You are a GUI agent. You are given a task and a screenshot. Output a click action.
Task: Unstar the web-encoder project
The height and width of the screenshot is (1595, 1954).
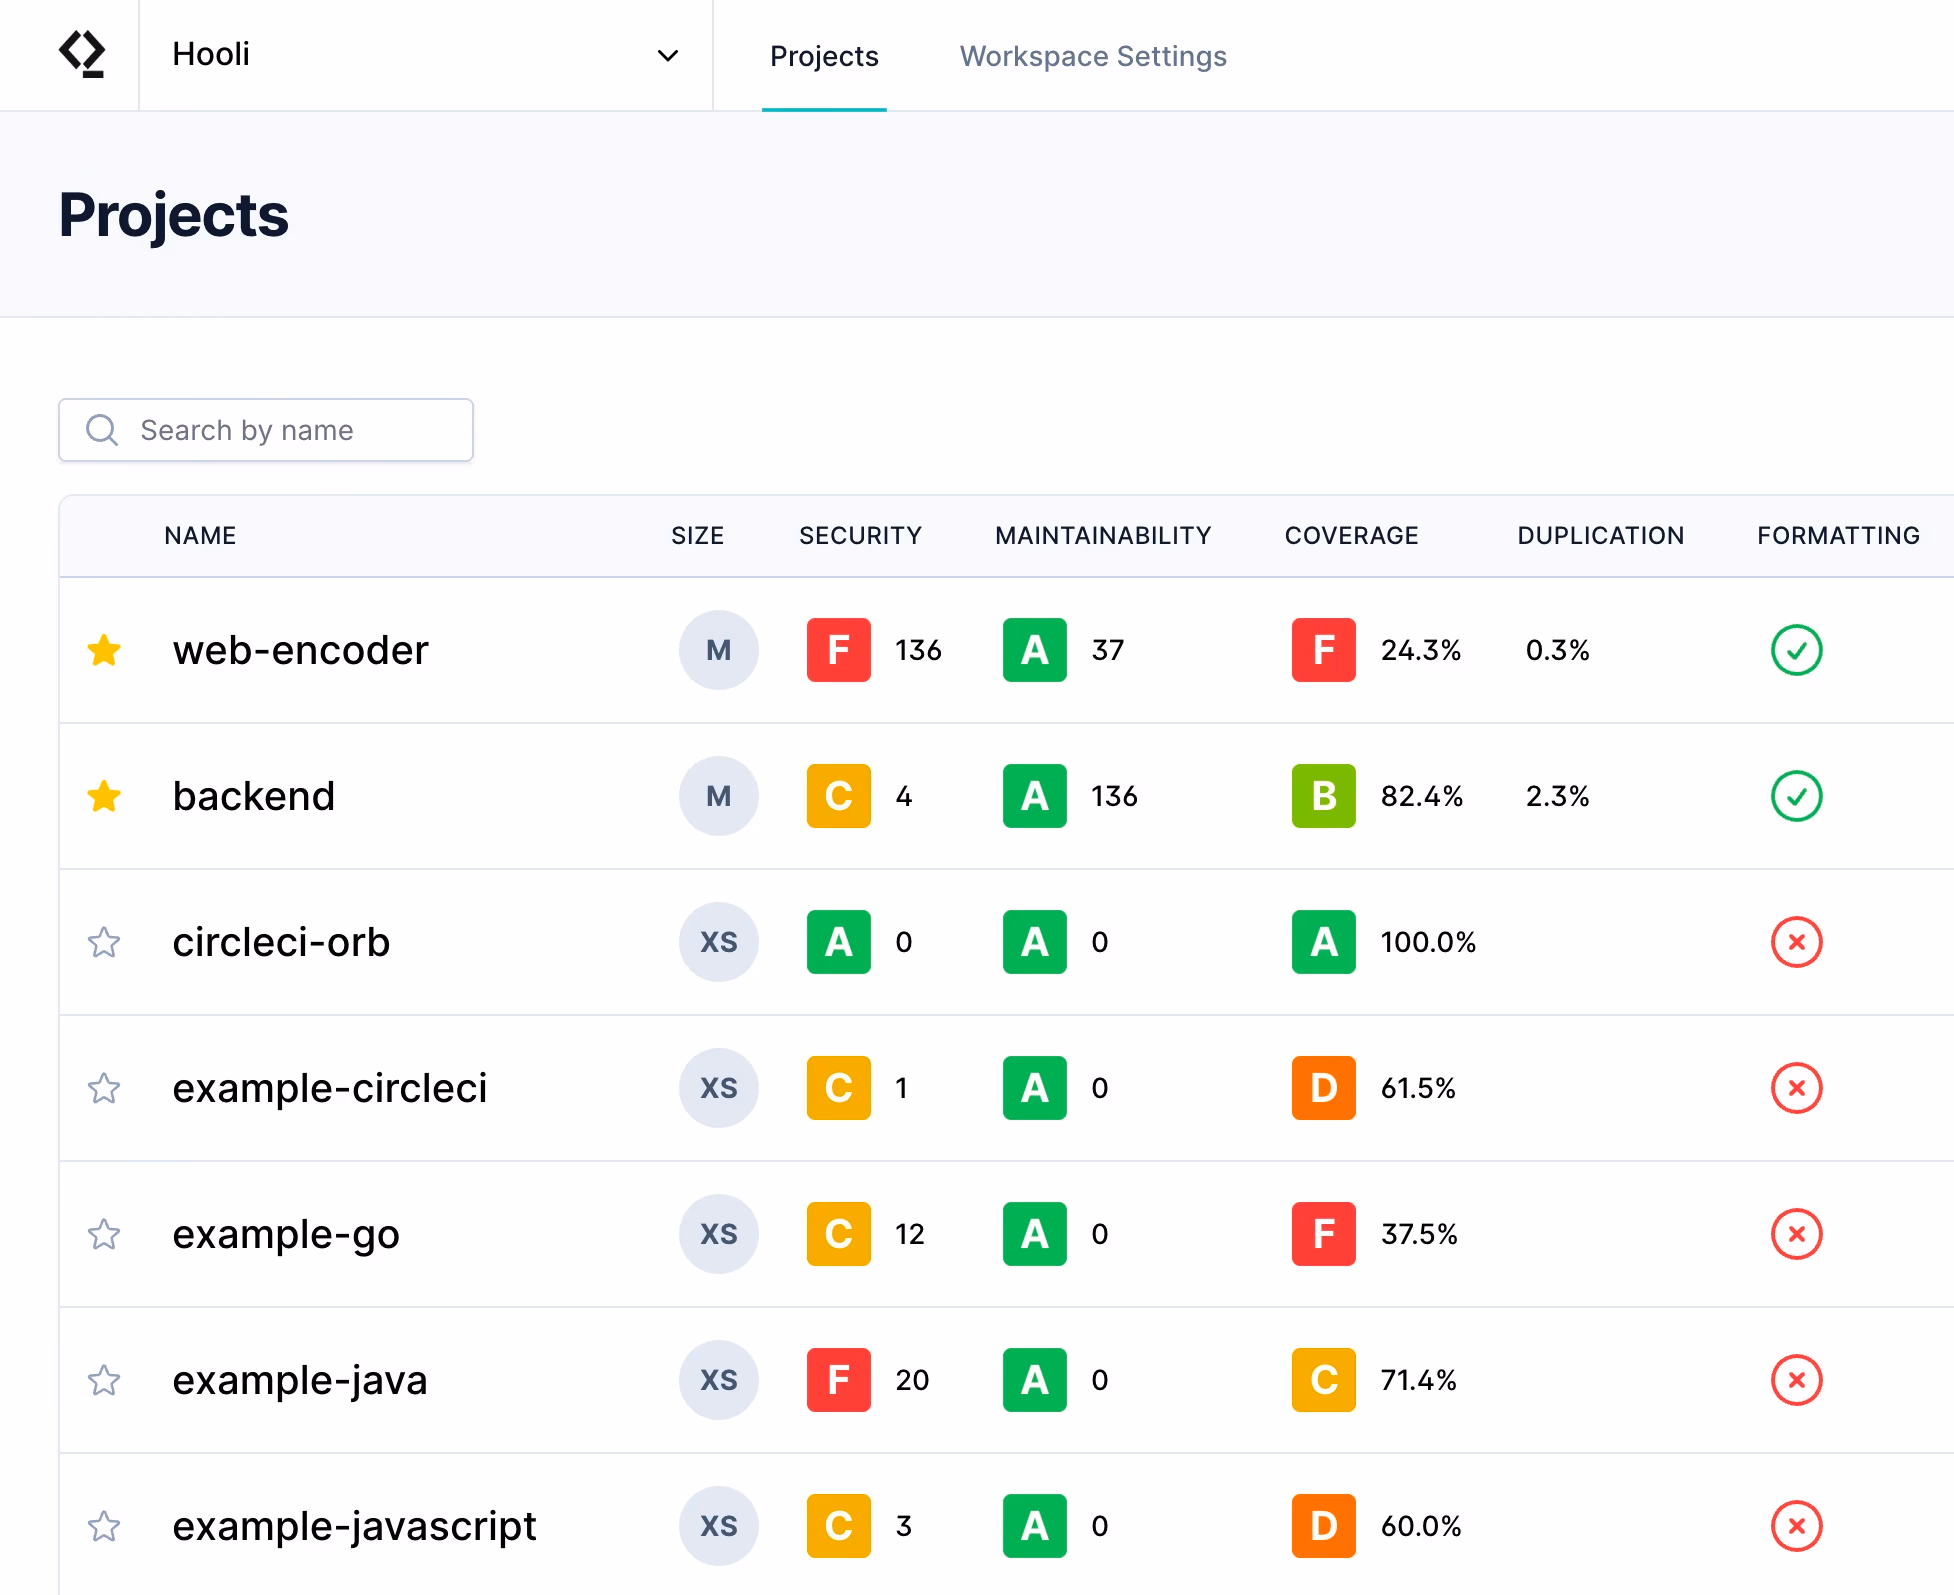coord(104,651)
